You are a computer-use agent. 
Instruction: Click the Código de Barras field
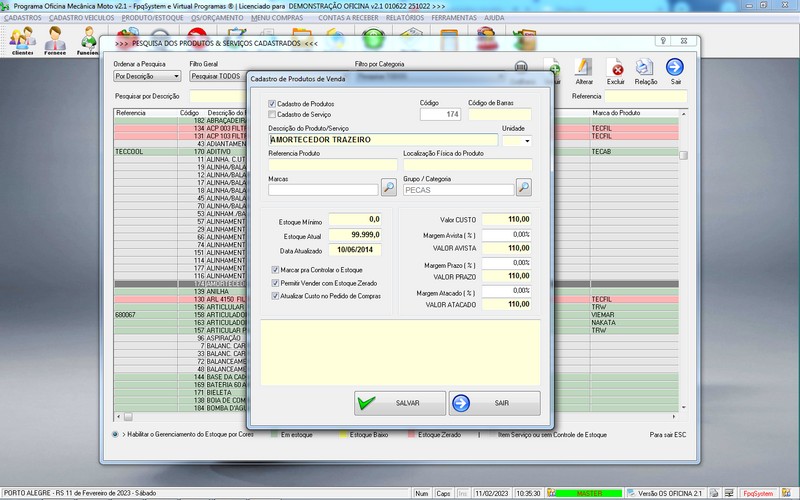pos(499,114)
